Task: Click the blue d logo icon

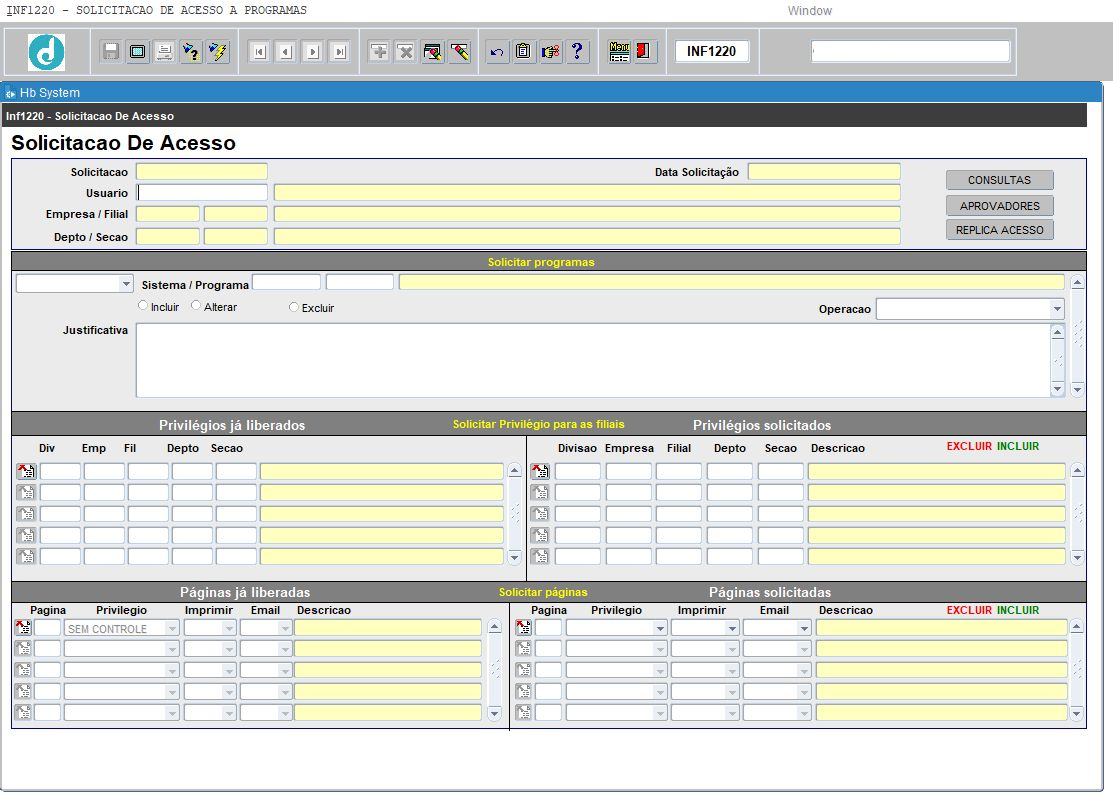Action: pos(46,52)
